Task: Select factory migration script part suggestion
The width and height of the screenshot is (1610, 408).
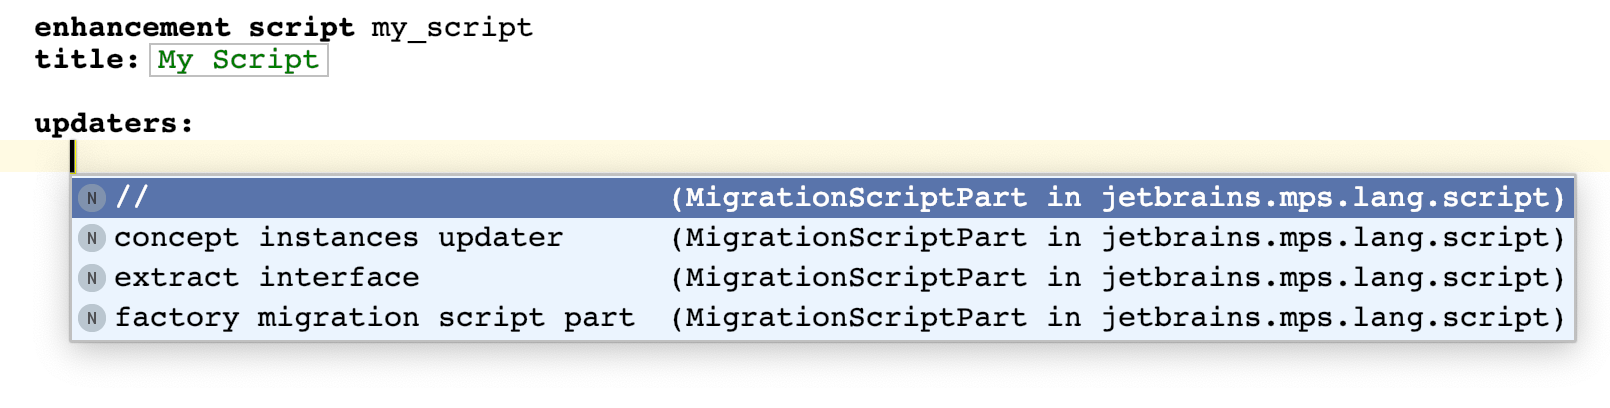Action: click(374, 318)
